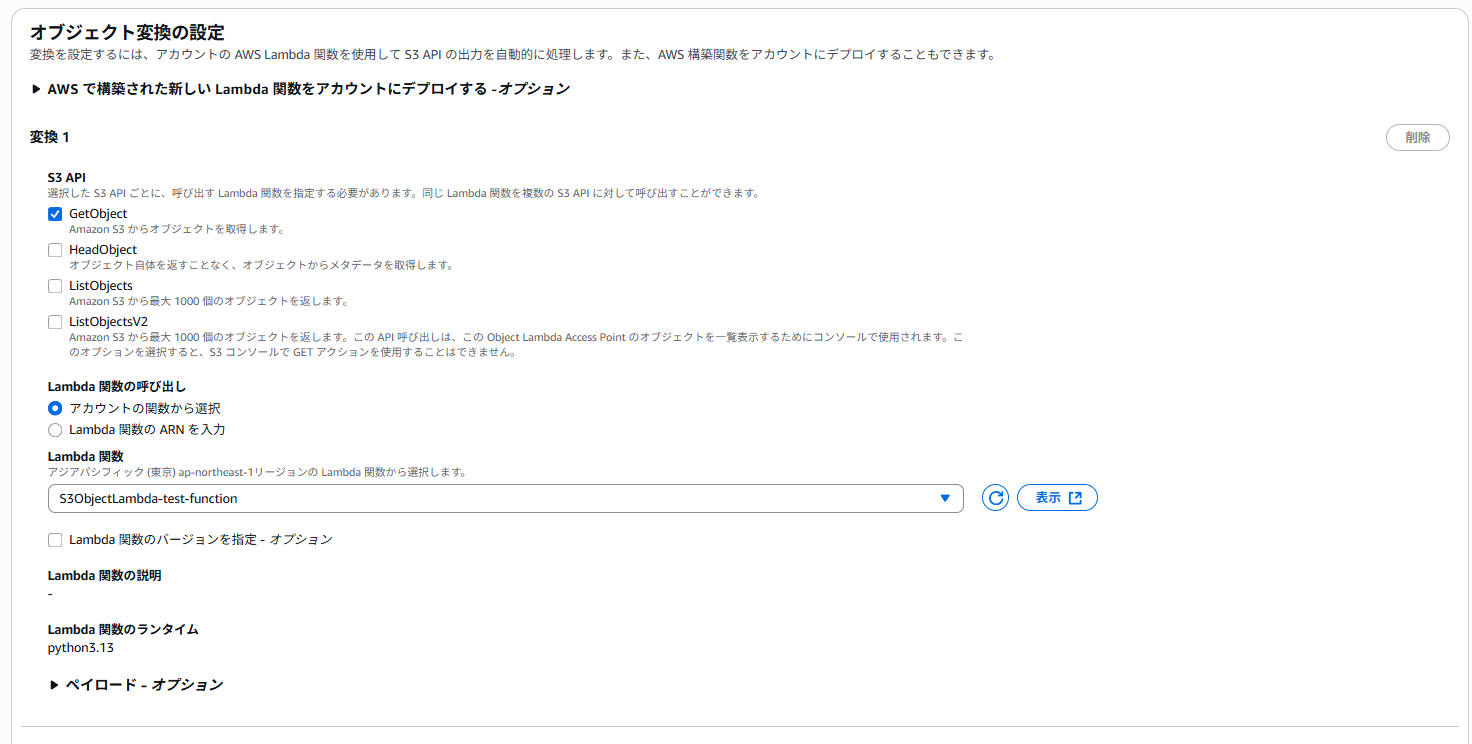Click 'Amazon S3 からオブジェクトを取得します' description

[x=177, y=229]
